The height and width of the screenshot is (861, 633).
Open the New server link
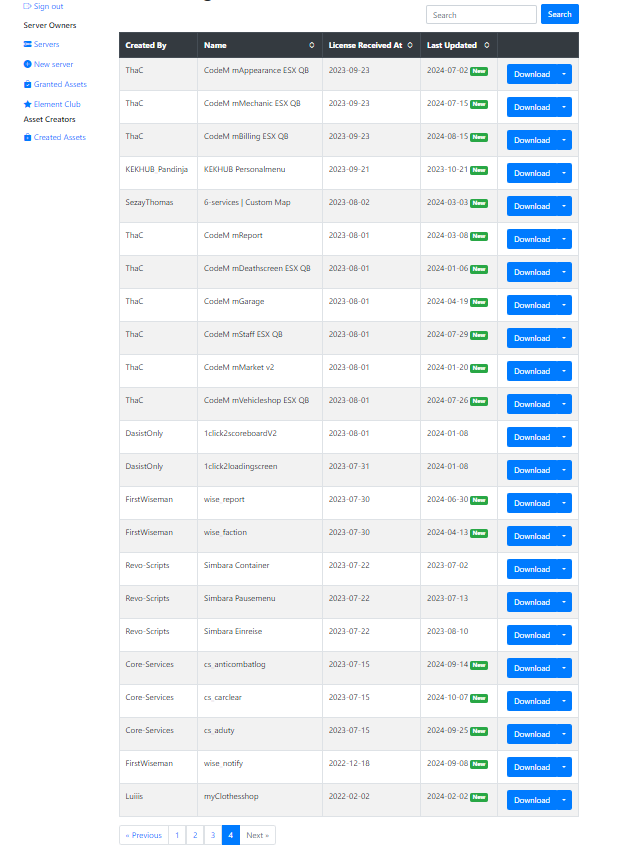(53, 64)
